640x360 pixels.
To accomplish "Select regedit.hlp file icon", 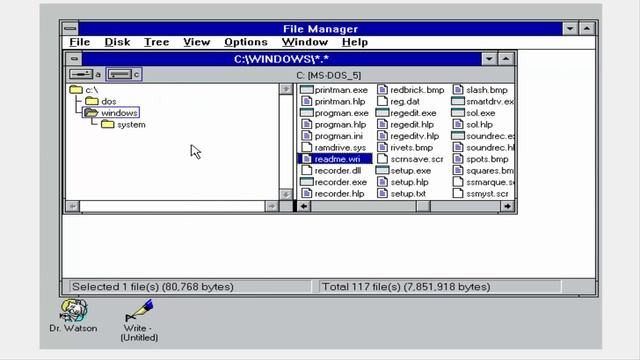I will 382,124.
